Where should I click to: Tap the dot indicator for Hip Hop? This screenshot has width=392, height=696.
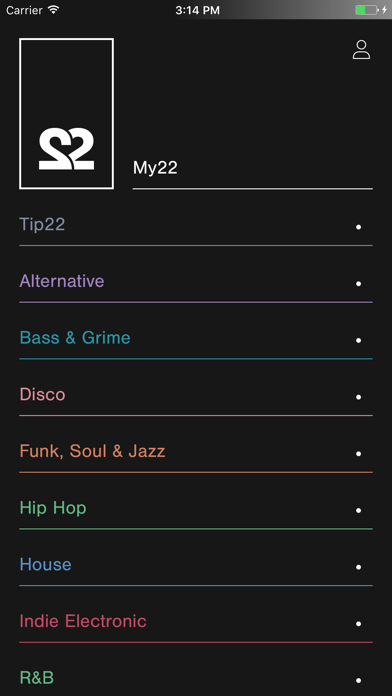coord(358,510)
